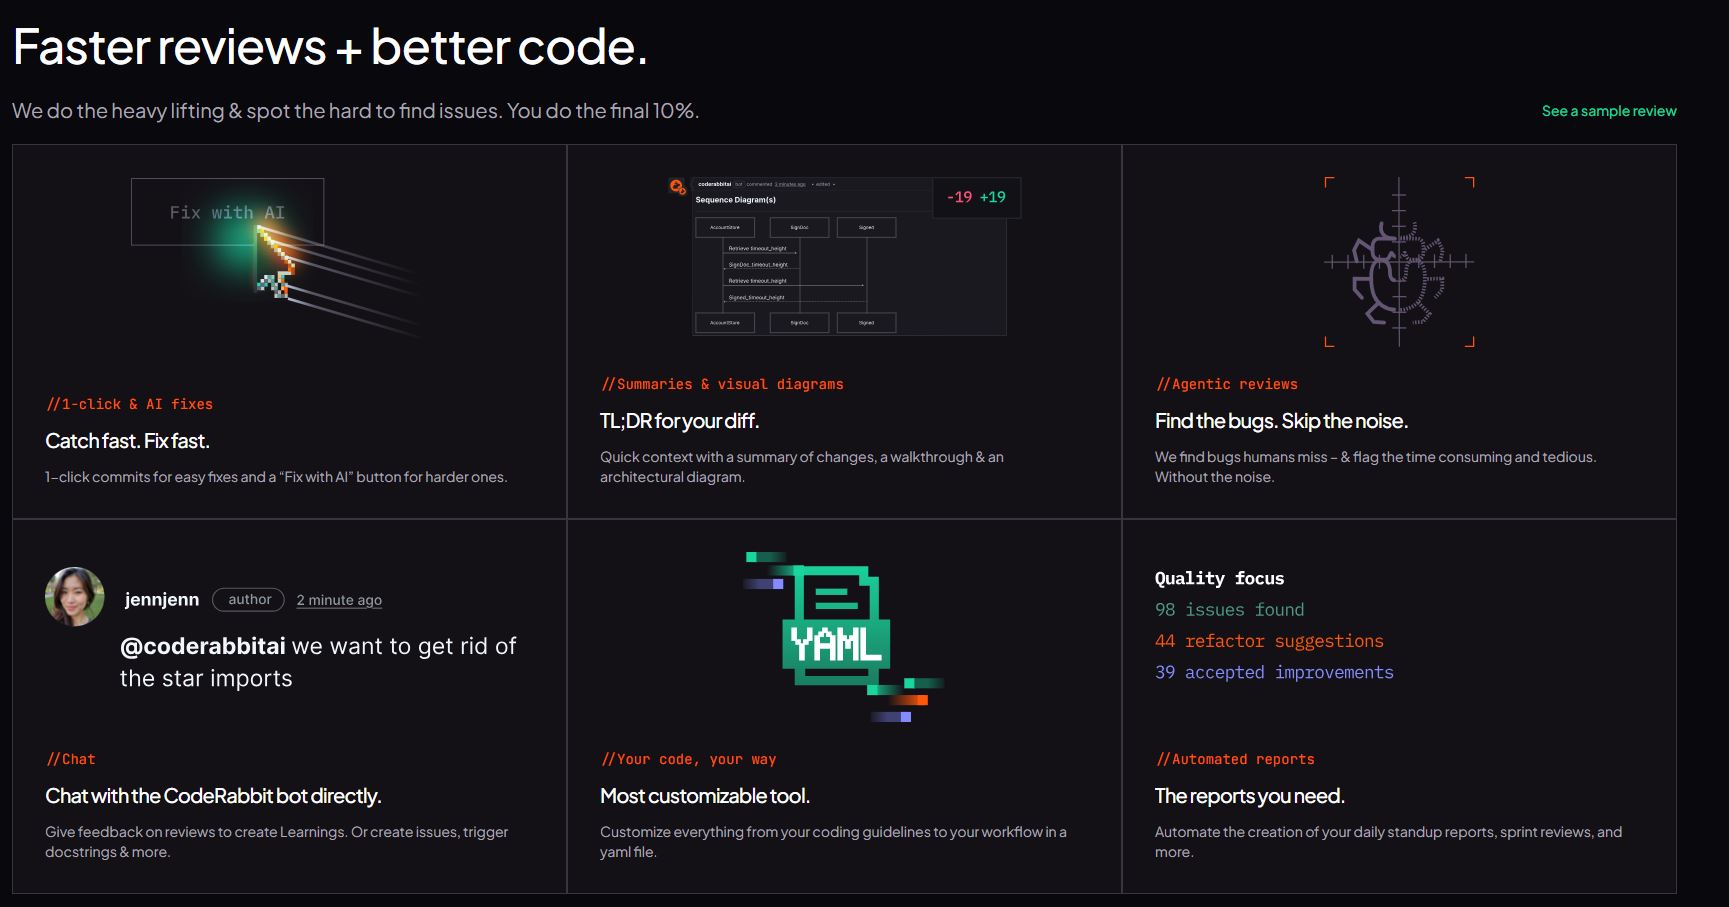Open the 'See a sample review' link
The width and height of the screenshot is (1729, 907).
1609,111
